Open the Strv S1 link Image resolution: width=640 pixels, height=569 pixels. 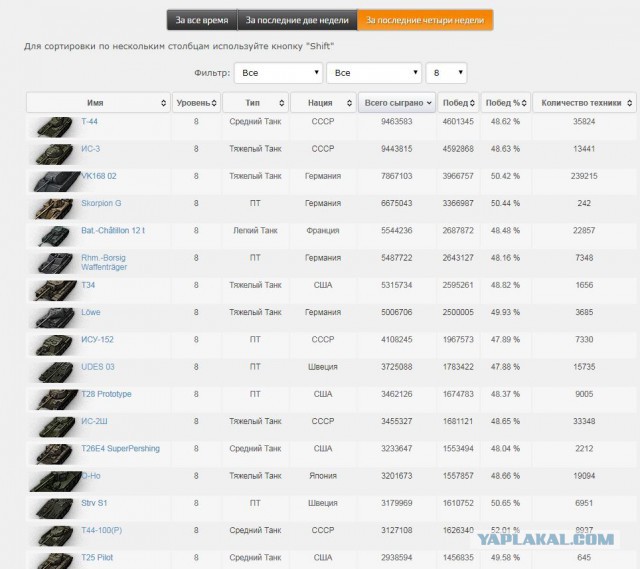point(94,503)
